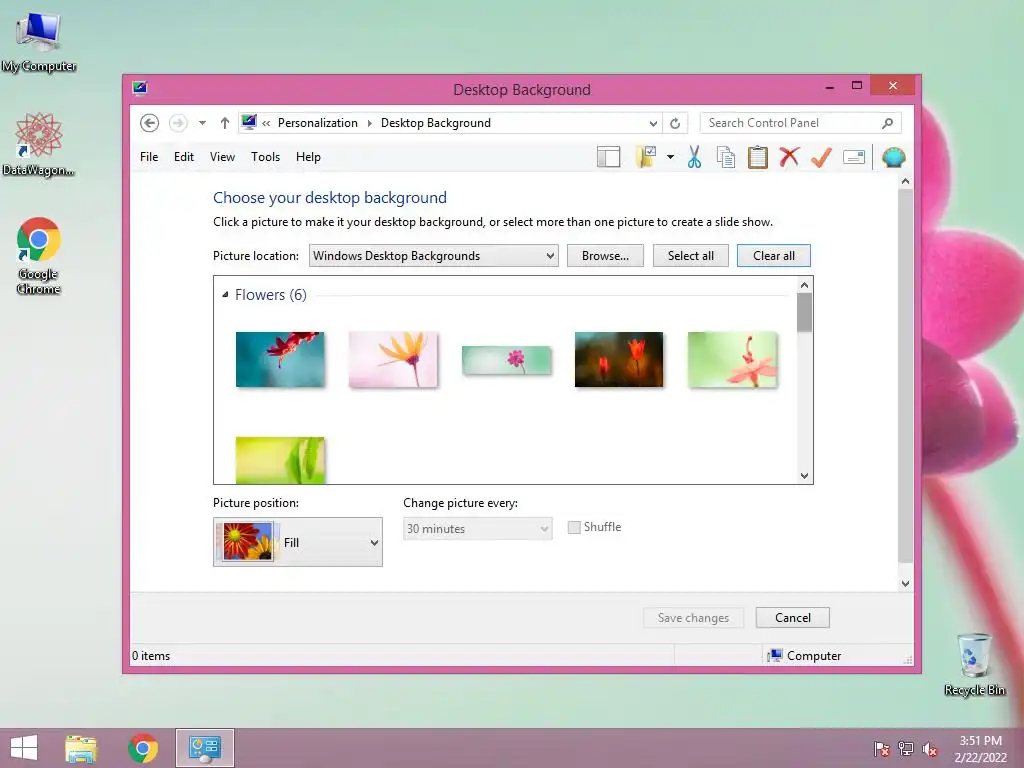Go back with the Back arrow
This screenshot has width=1024, height=768.
150,123
